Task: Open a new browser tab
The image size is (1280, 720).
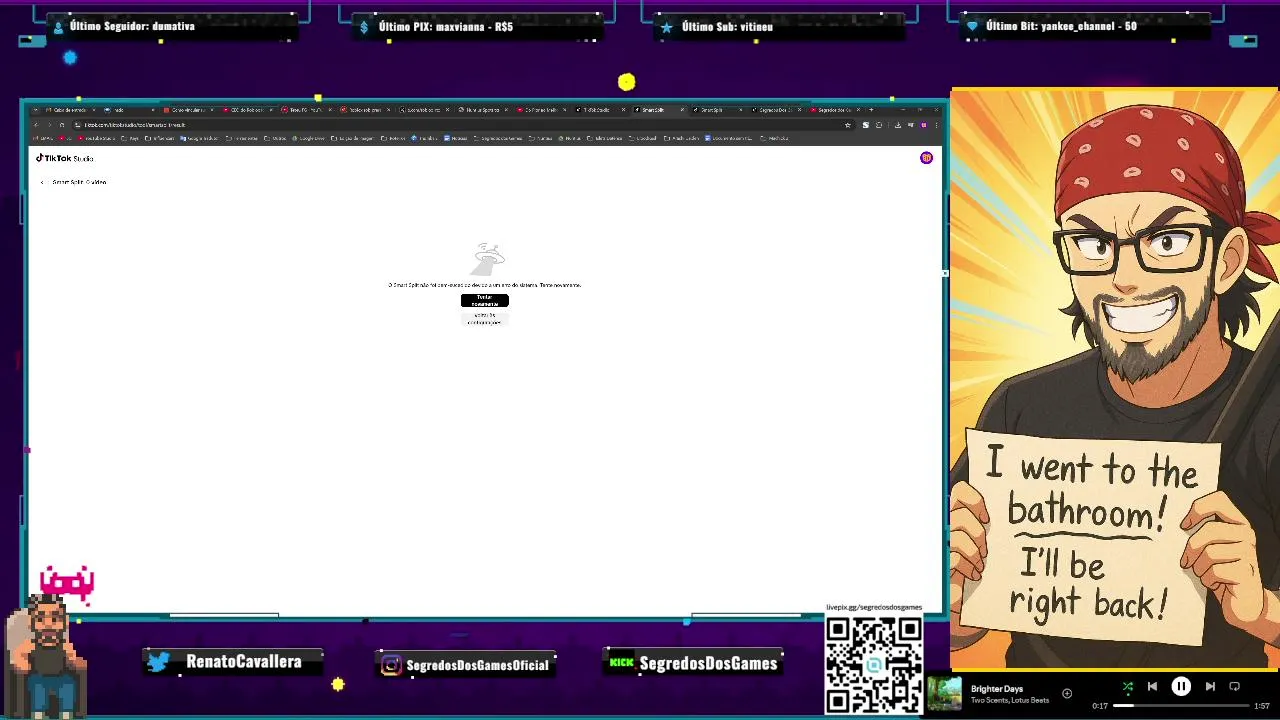Action: pos(871,110)
